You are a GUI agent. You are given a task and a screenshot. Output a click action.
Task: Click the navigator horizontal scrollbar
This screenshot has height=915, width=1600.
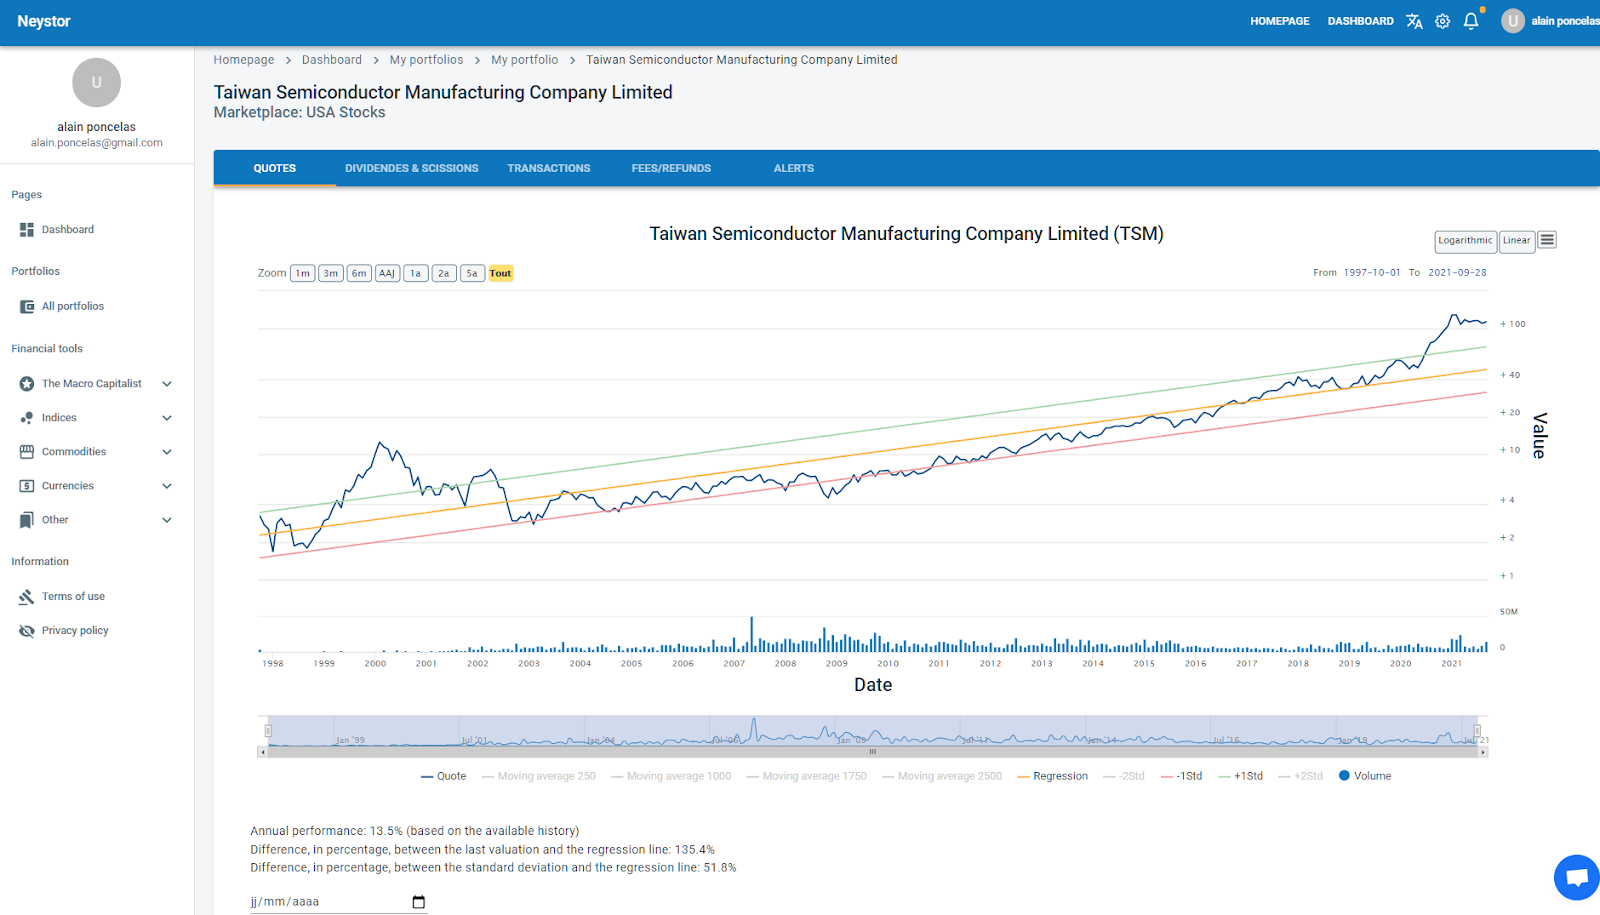(873, 752)
